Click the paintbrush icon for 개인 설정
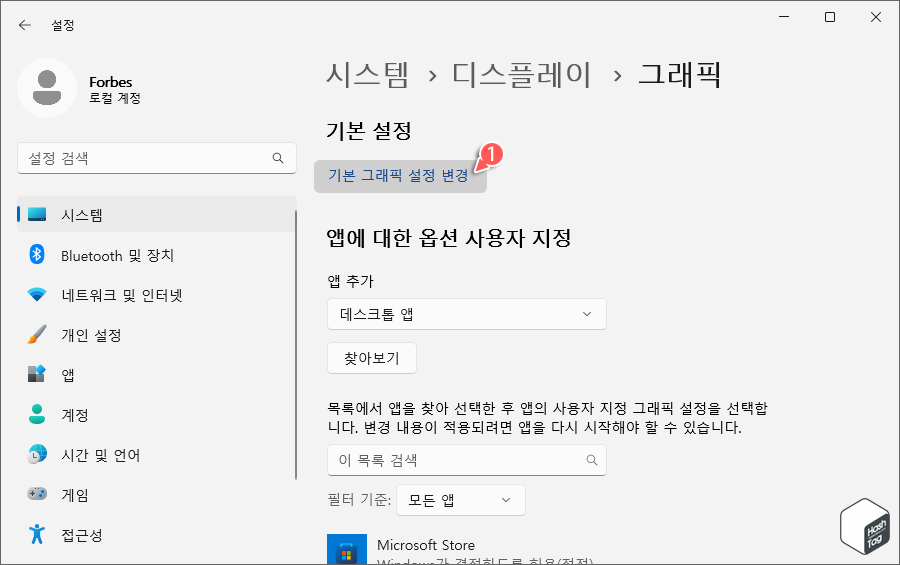This screenshot has width=900, height=565. point(37,335)
